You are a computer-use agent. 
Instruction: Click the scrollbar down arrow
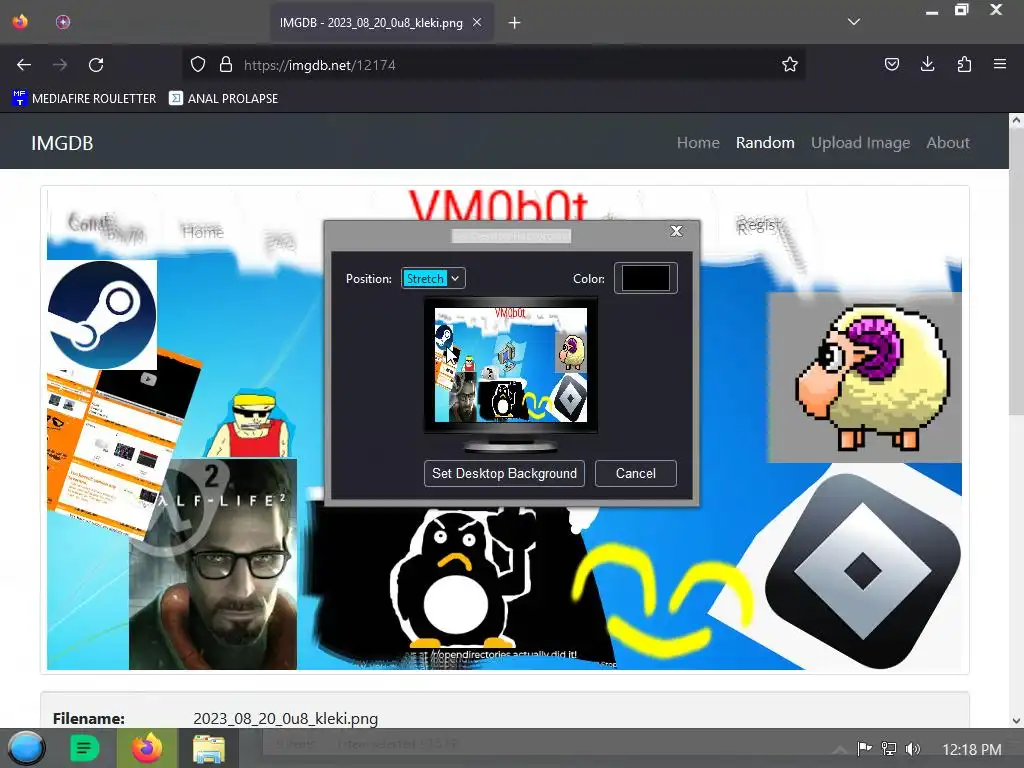1016,721
